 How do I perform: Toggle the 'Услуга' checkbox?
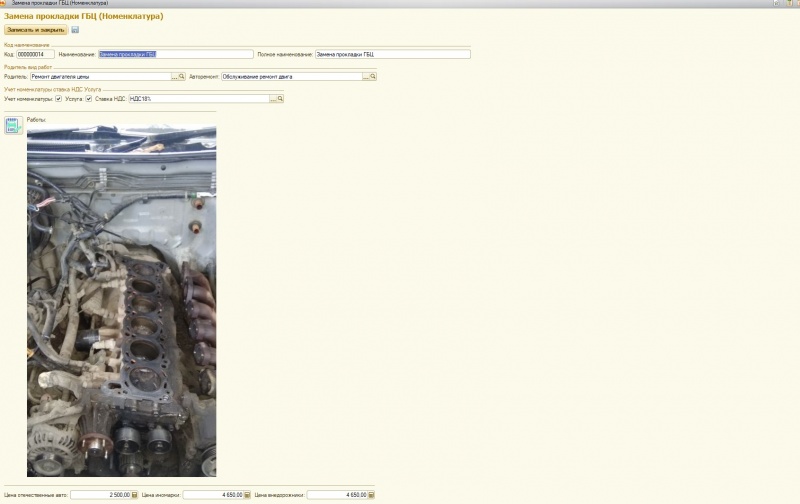coord(89,98)
